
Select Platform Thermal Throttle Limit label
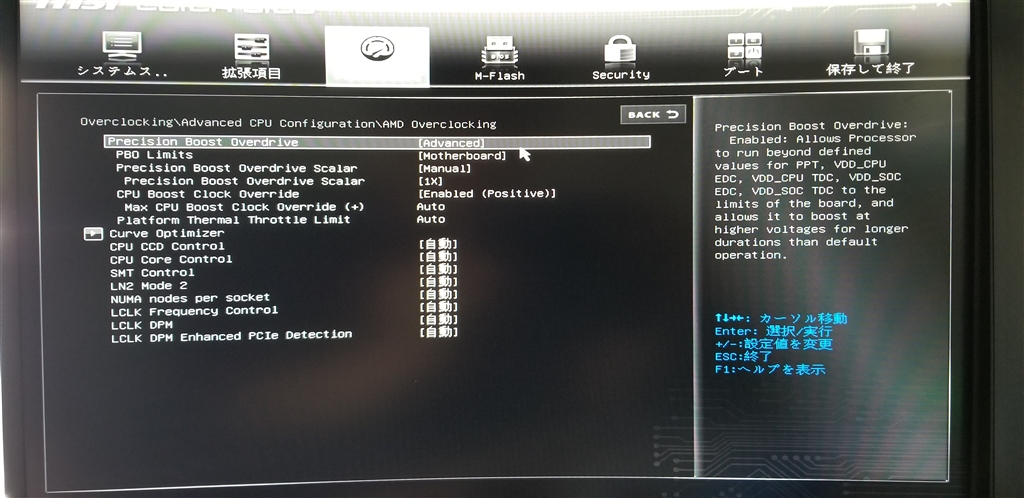click(x=233, y=220)
